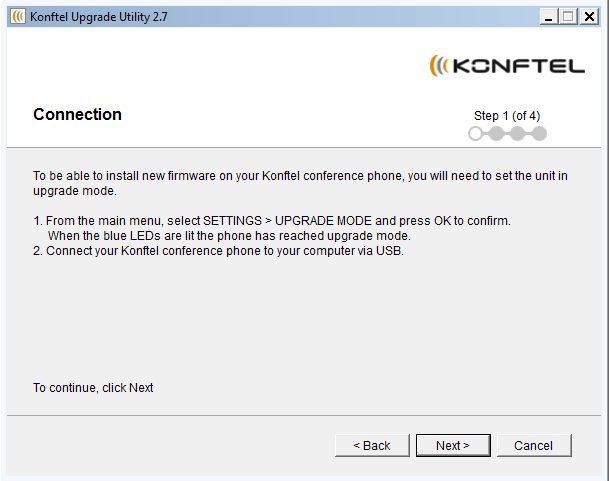609x481 pixels.
Task: Click the first step indicator circle
Action: coord(475,134)
